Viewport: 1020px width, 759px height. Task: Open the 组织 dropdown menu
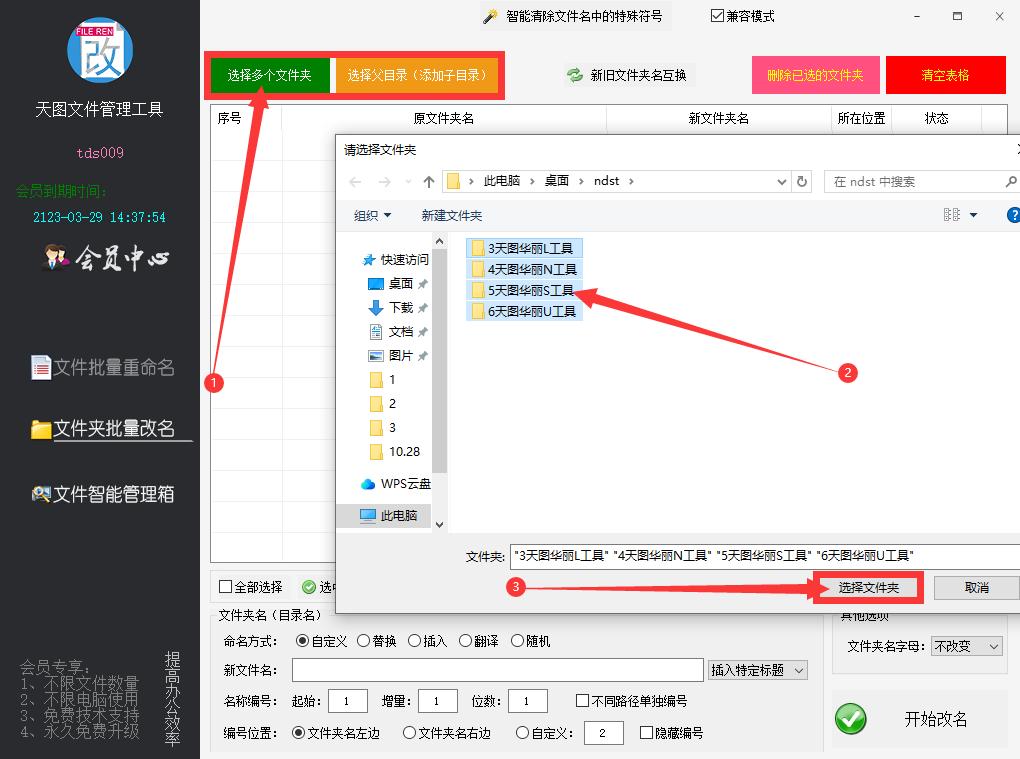tap(373, 215)
